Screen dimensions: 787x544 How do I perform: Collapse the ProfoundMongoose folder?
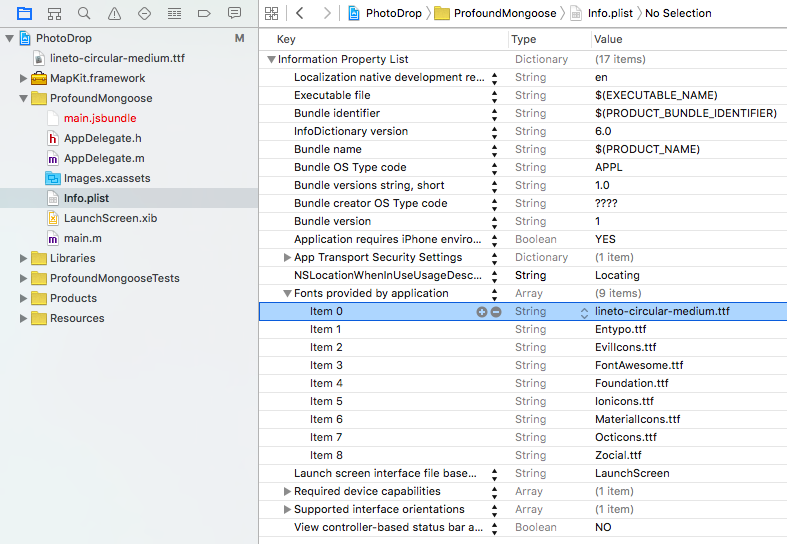click(23, 98)
